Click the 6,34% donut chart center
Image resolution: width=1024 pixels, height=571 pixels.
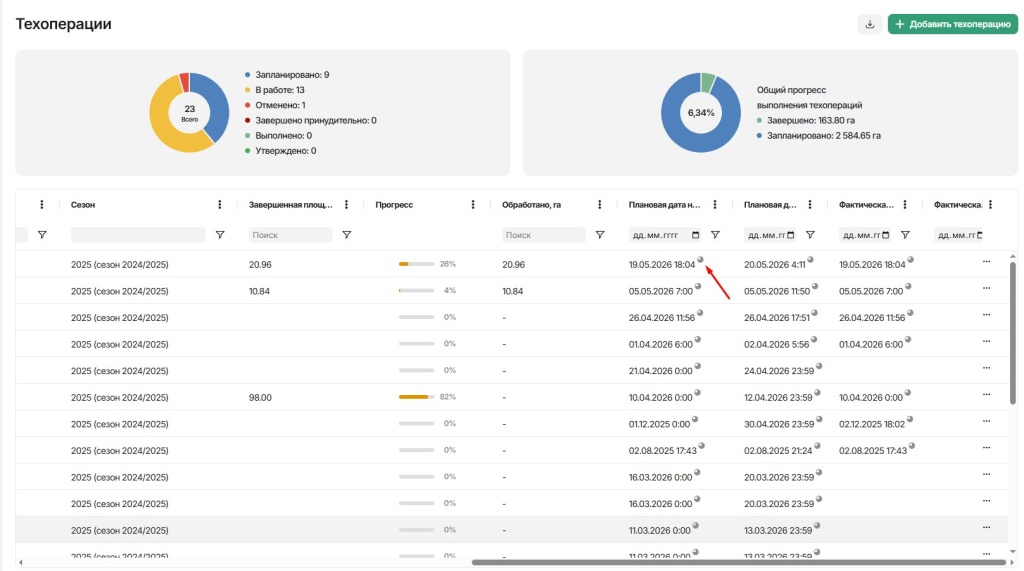tap(701, 112)
